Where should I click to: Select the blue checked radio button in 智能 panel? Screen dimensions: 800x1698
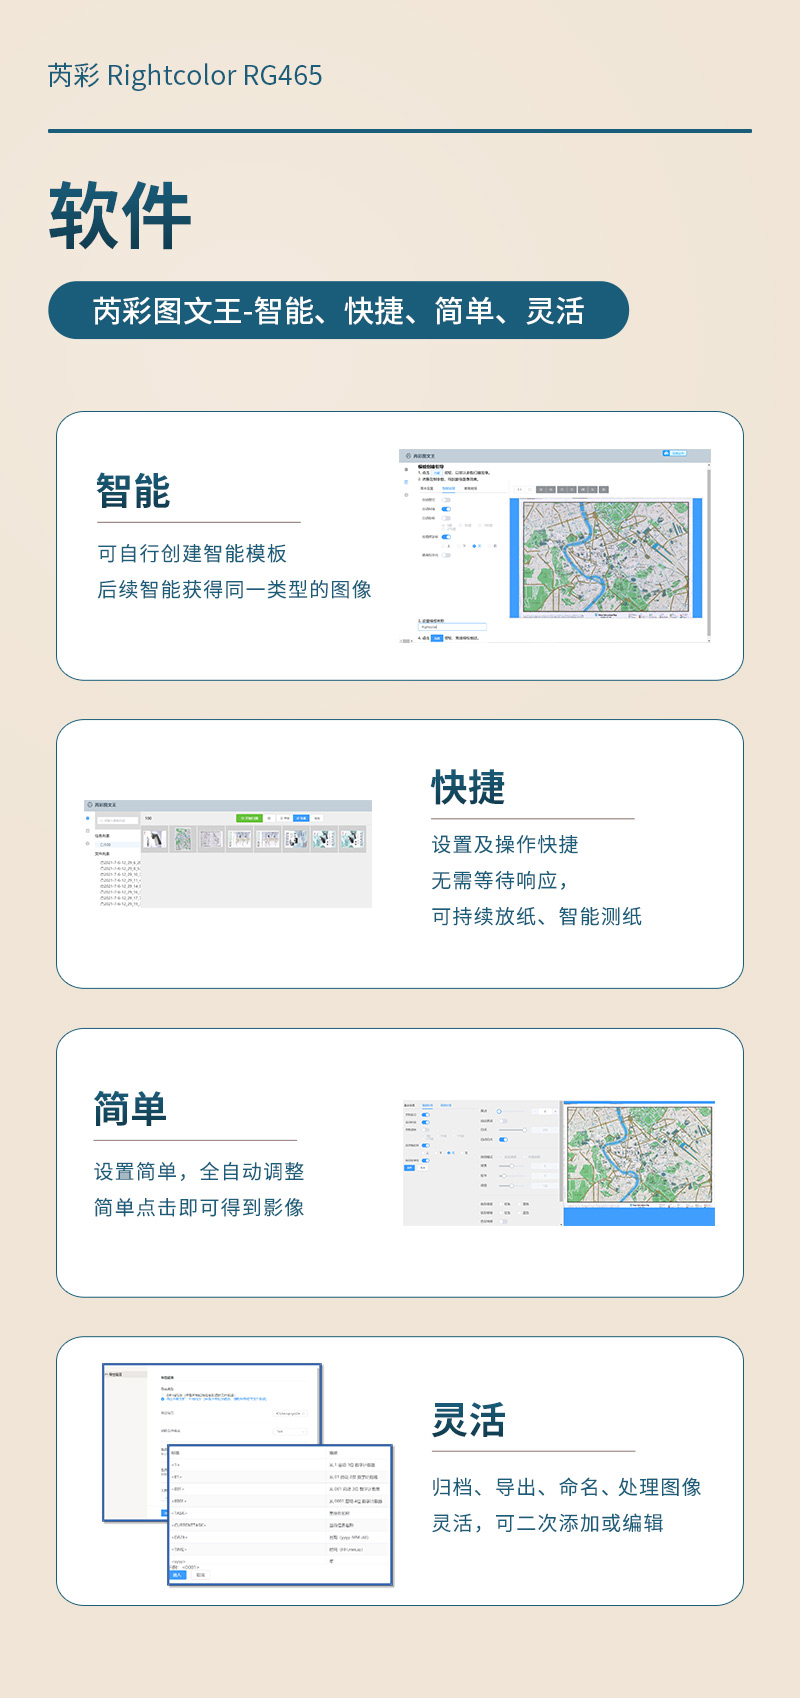[x=474, y=546]
